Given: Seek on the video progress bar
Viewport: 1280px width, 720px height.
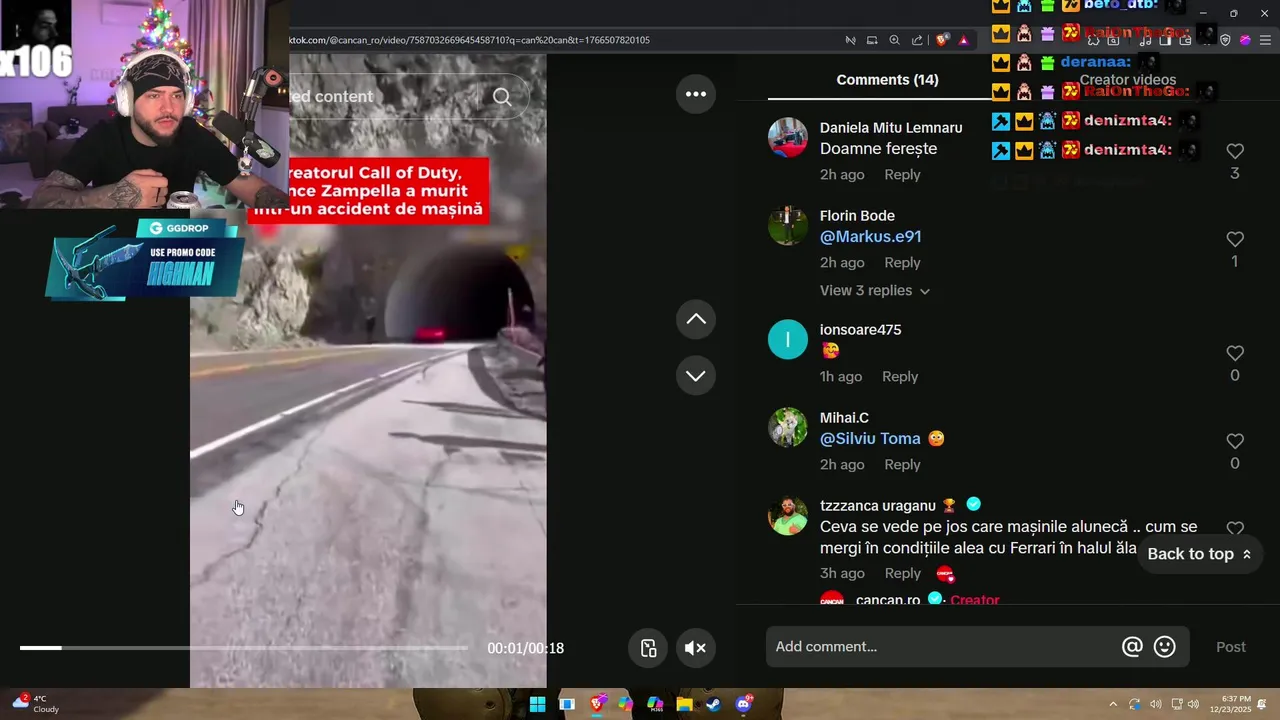Looking at the screenshot, I should (243, 648).
